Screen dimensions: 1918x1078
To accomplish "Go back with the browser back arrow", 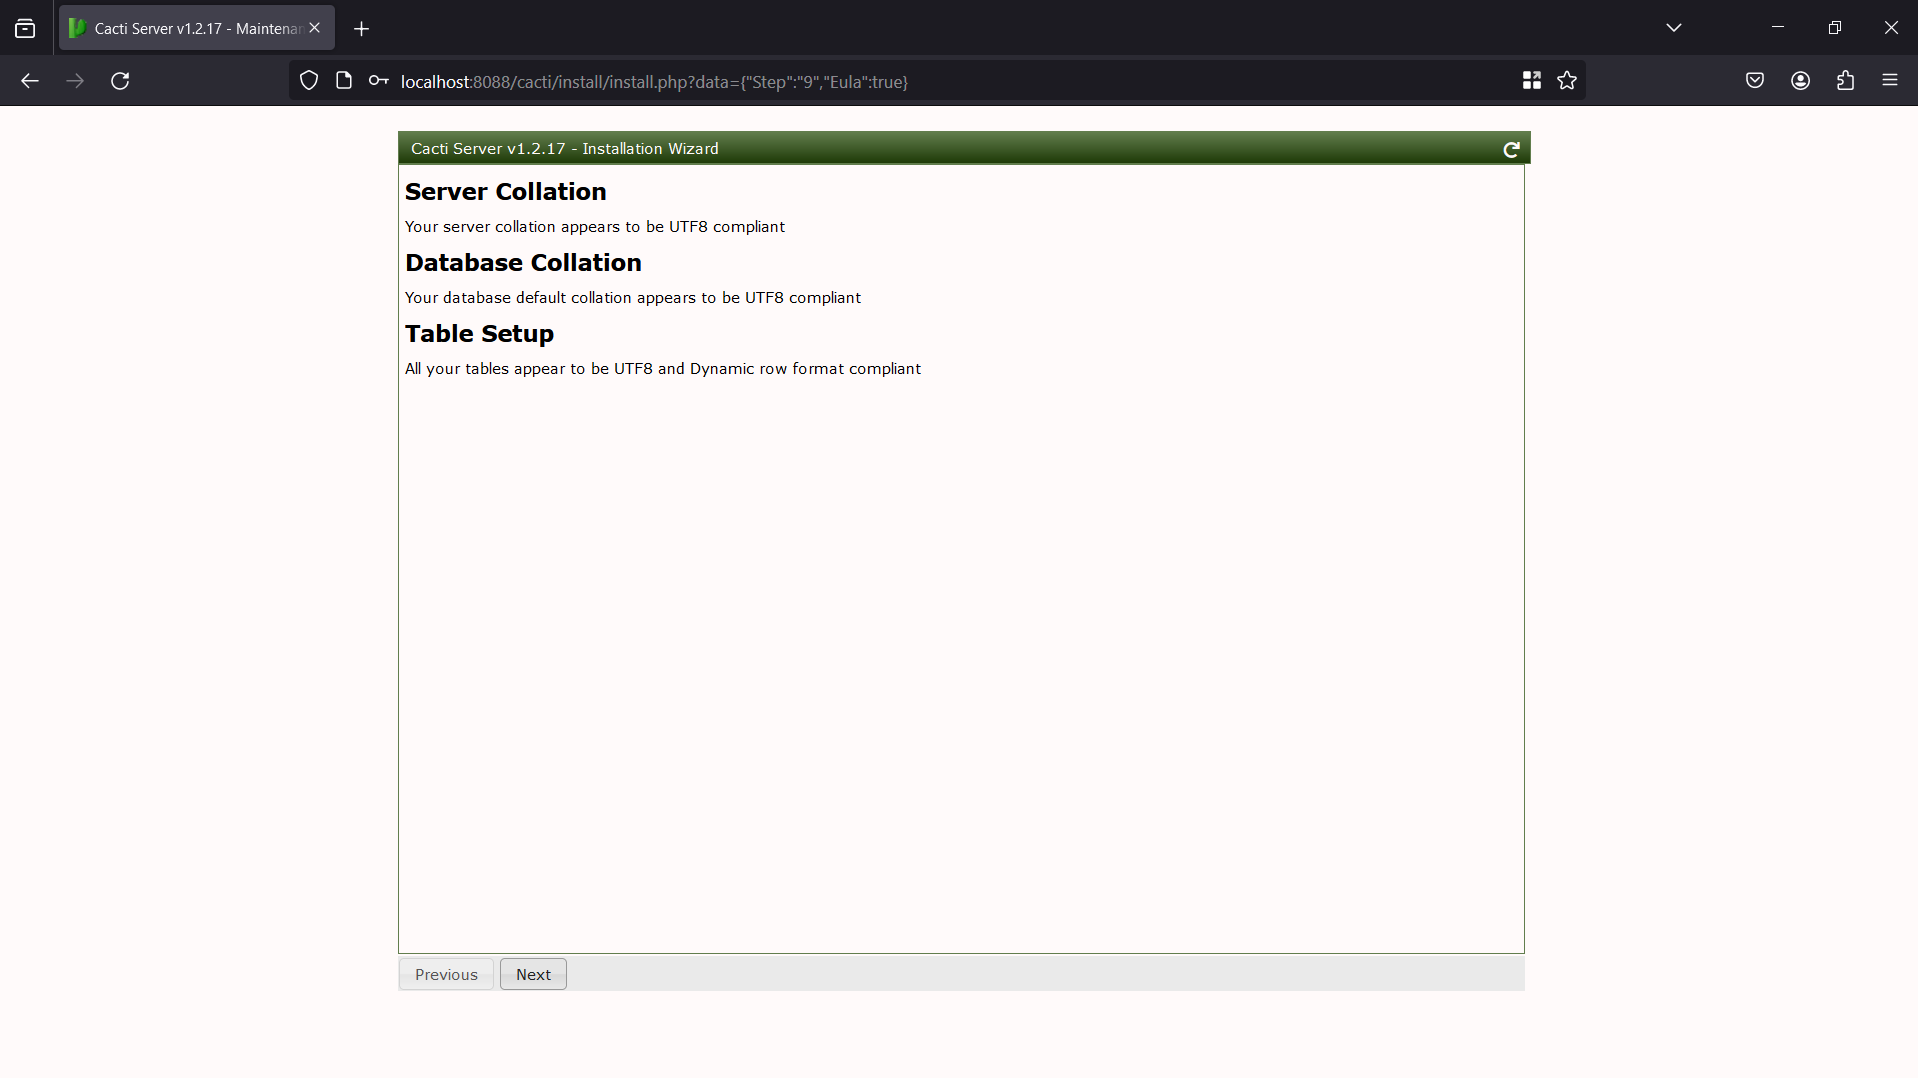I will pyautogui.click(x=30, y=81).
